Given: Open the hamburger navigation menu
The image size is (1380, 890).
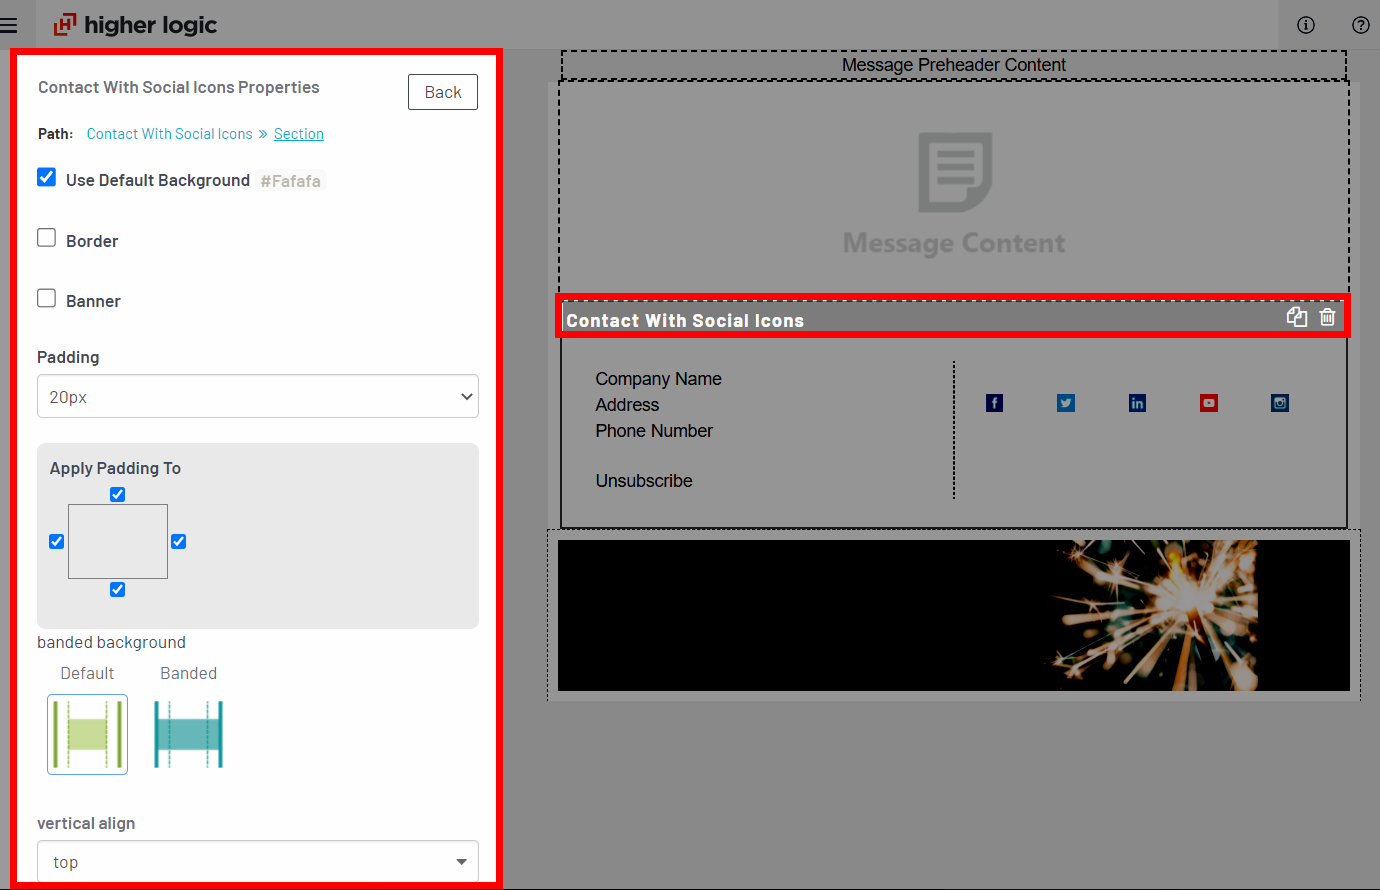Looking at the screenshot, I should pyautogui.click(x=9, y=25).
